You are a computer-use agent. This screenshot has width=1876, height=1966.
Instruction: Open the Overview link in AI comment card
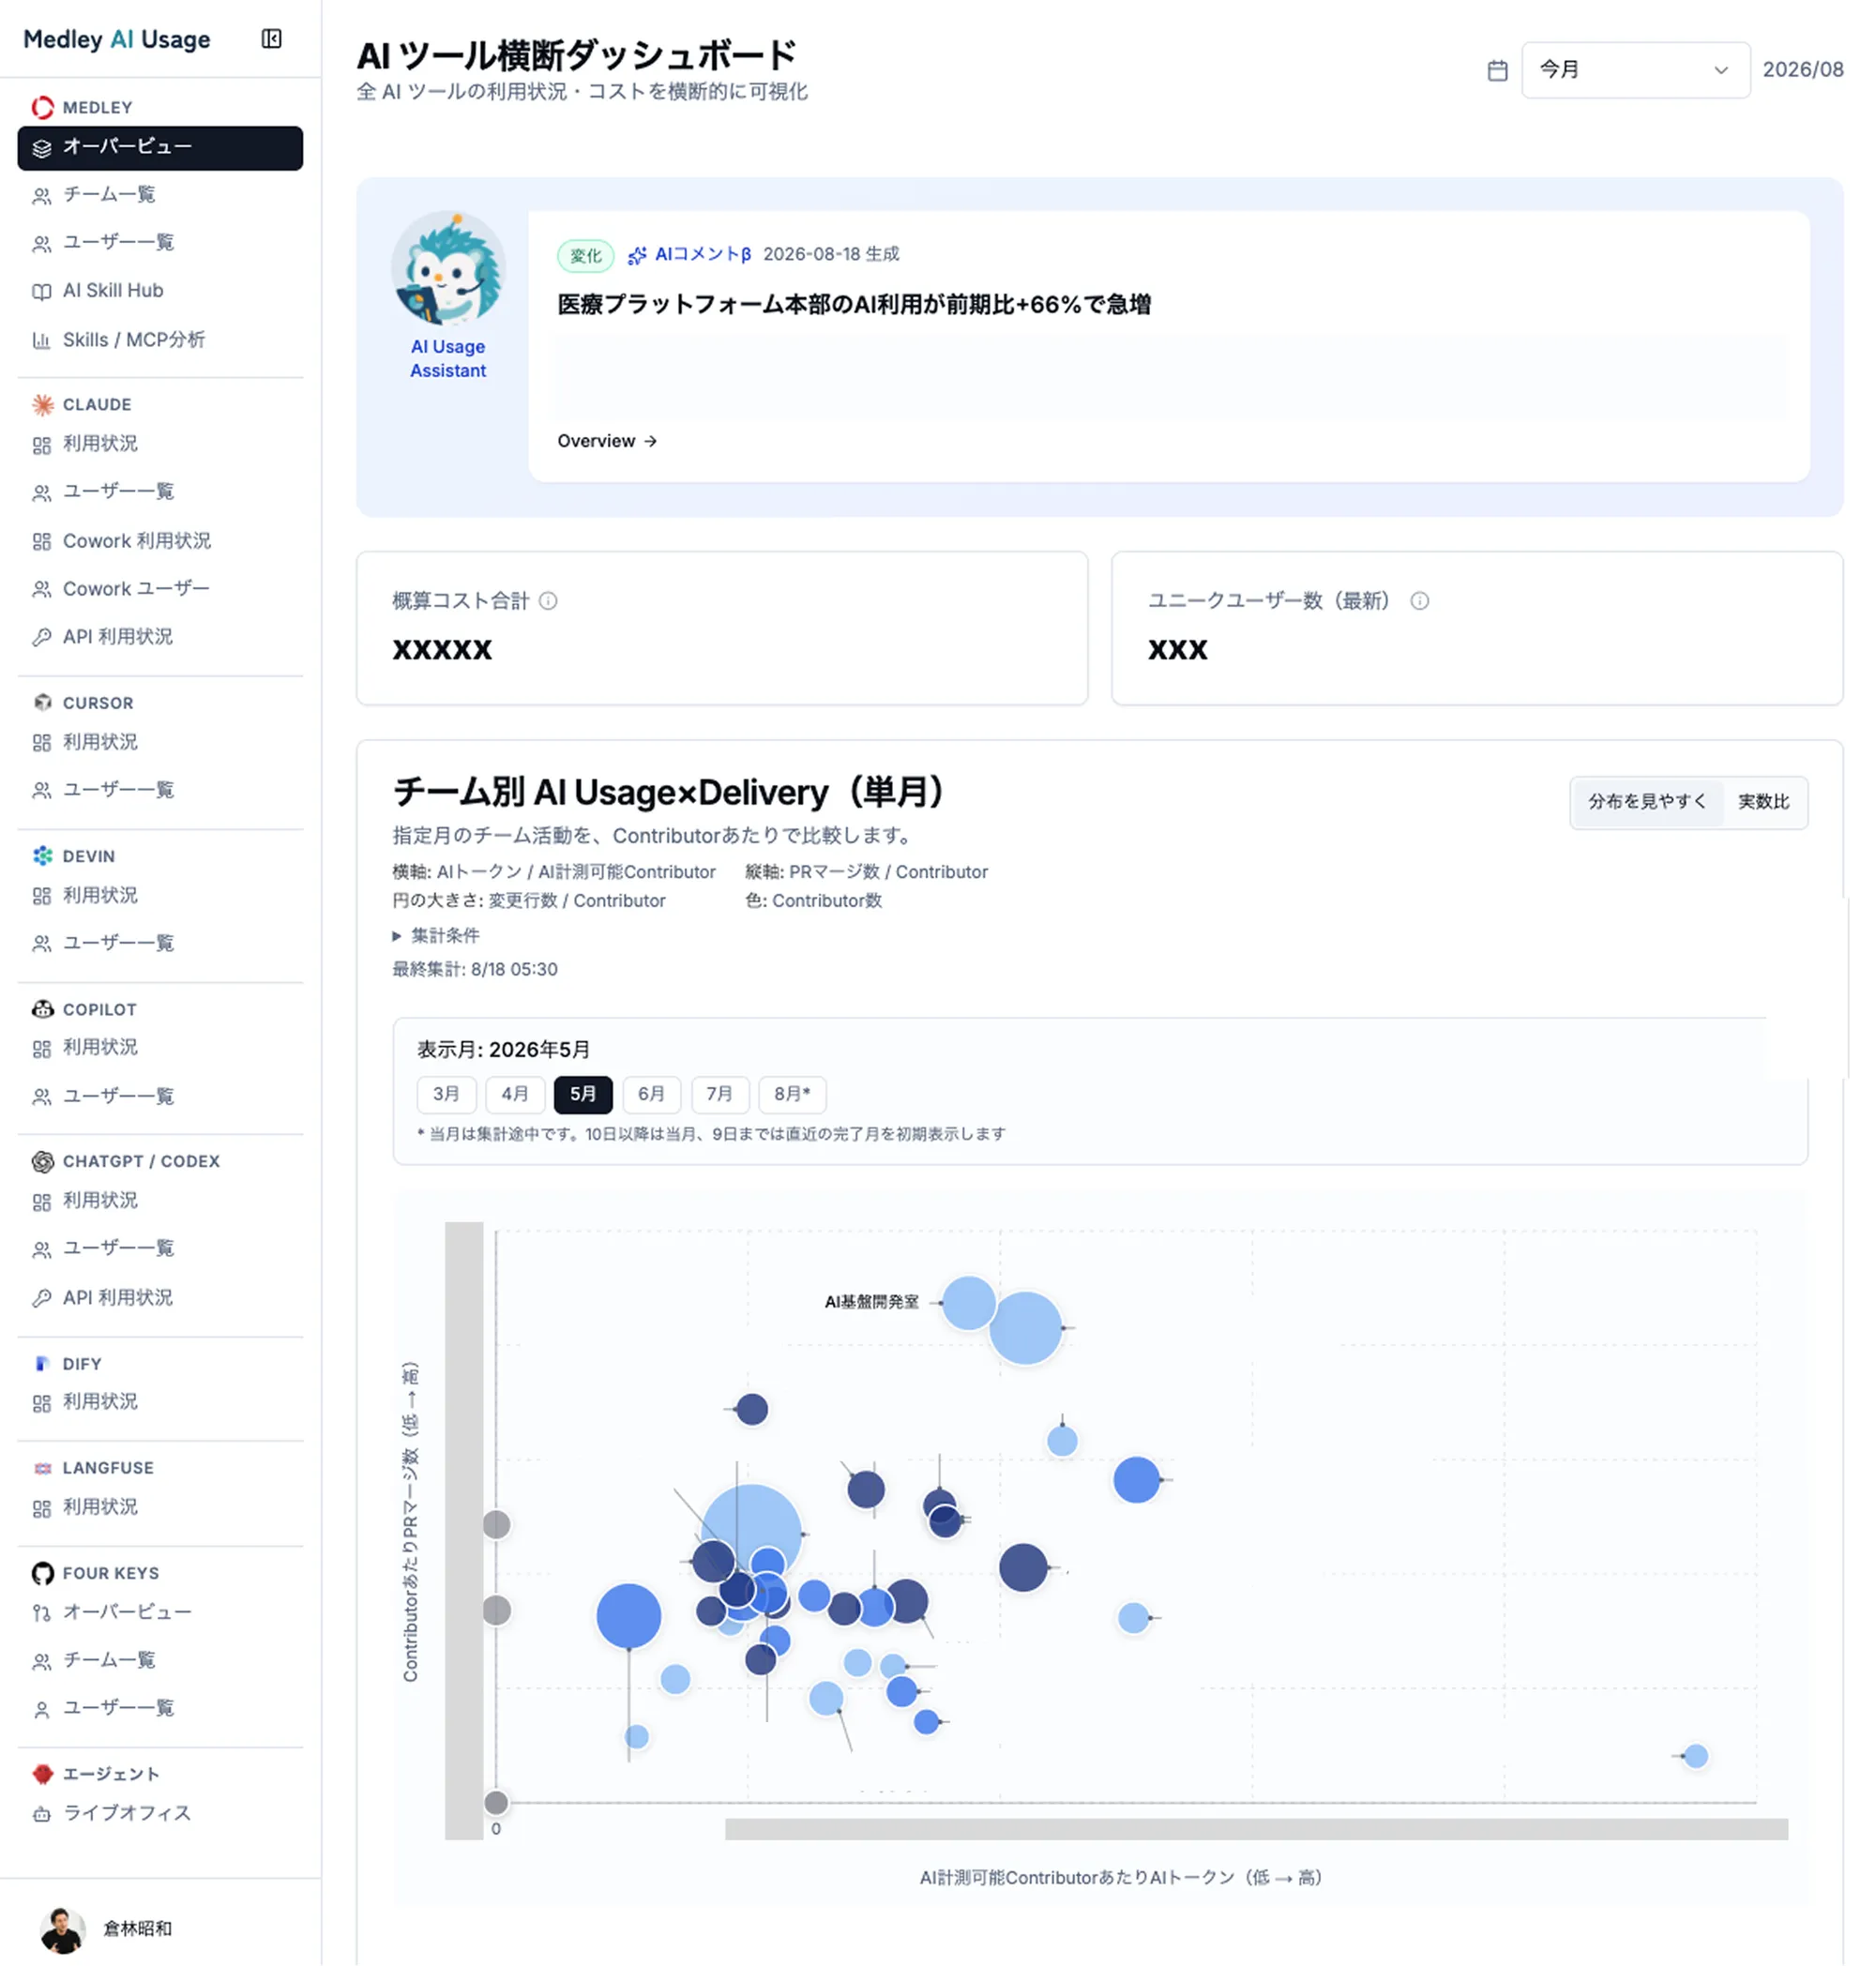pyautogui.click(x=607, y=441)
